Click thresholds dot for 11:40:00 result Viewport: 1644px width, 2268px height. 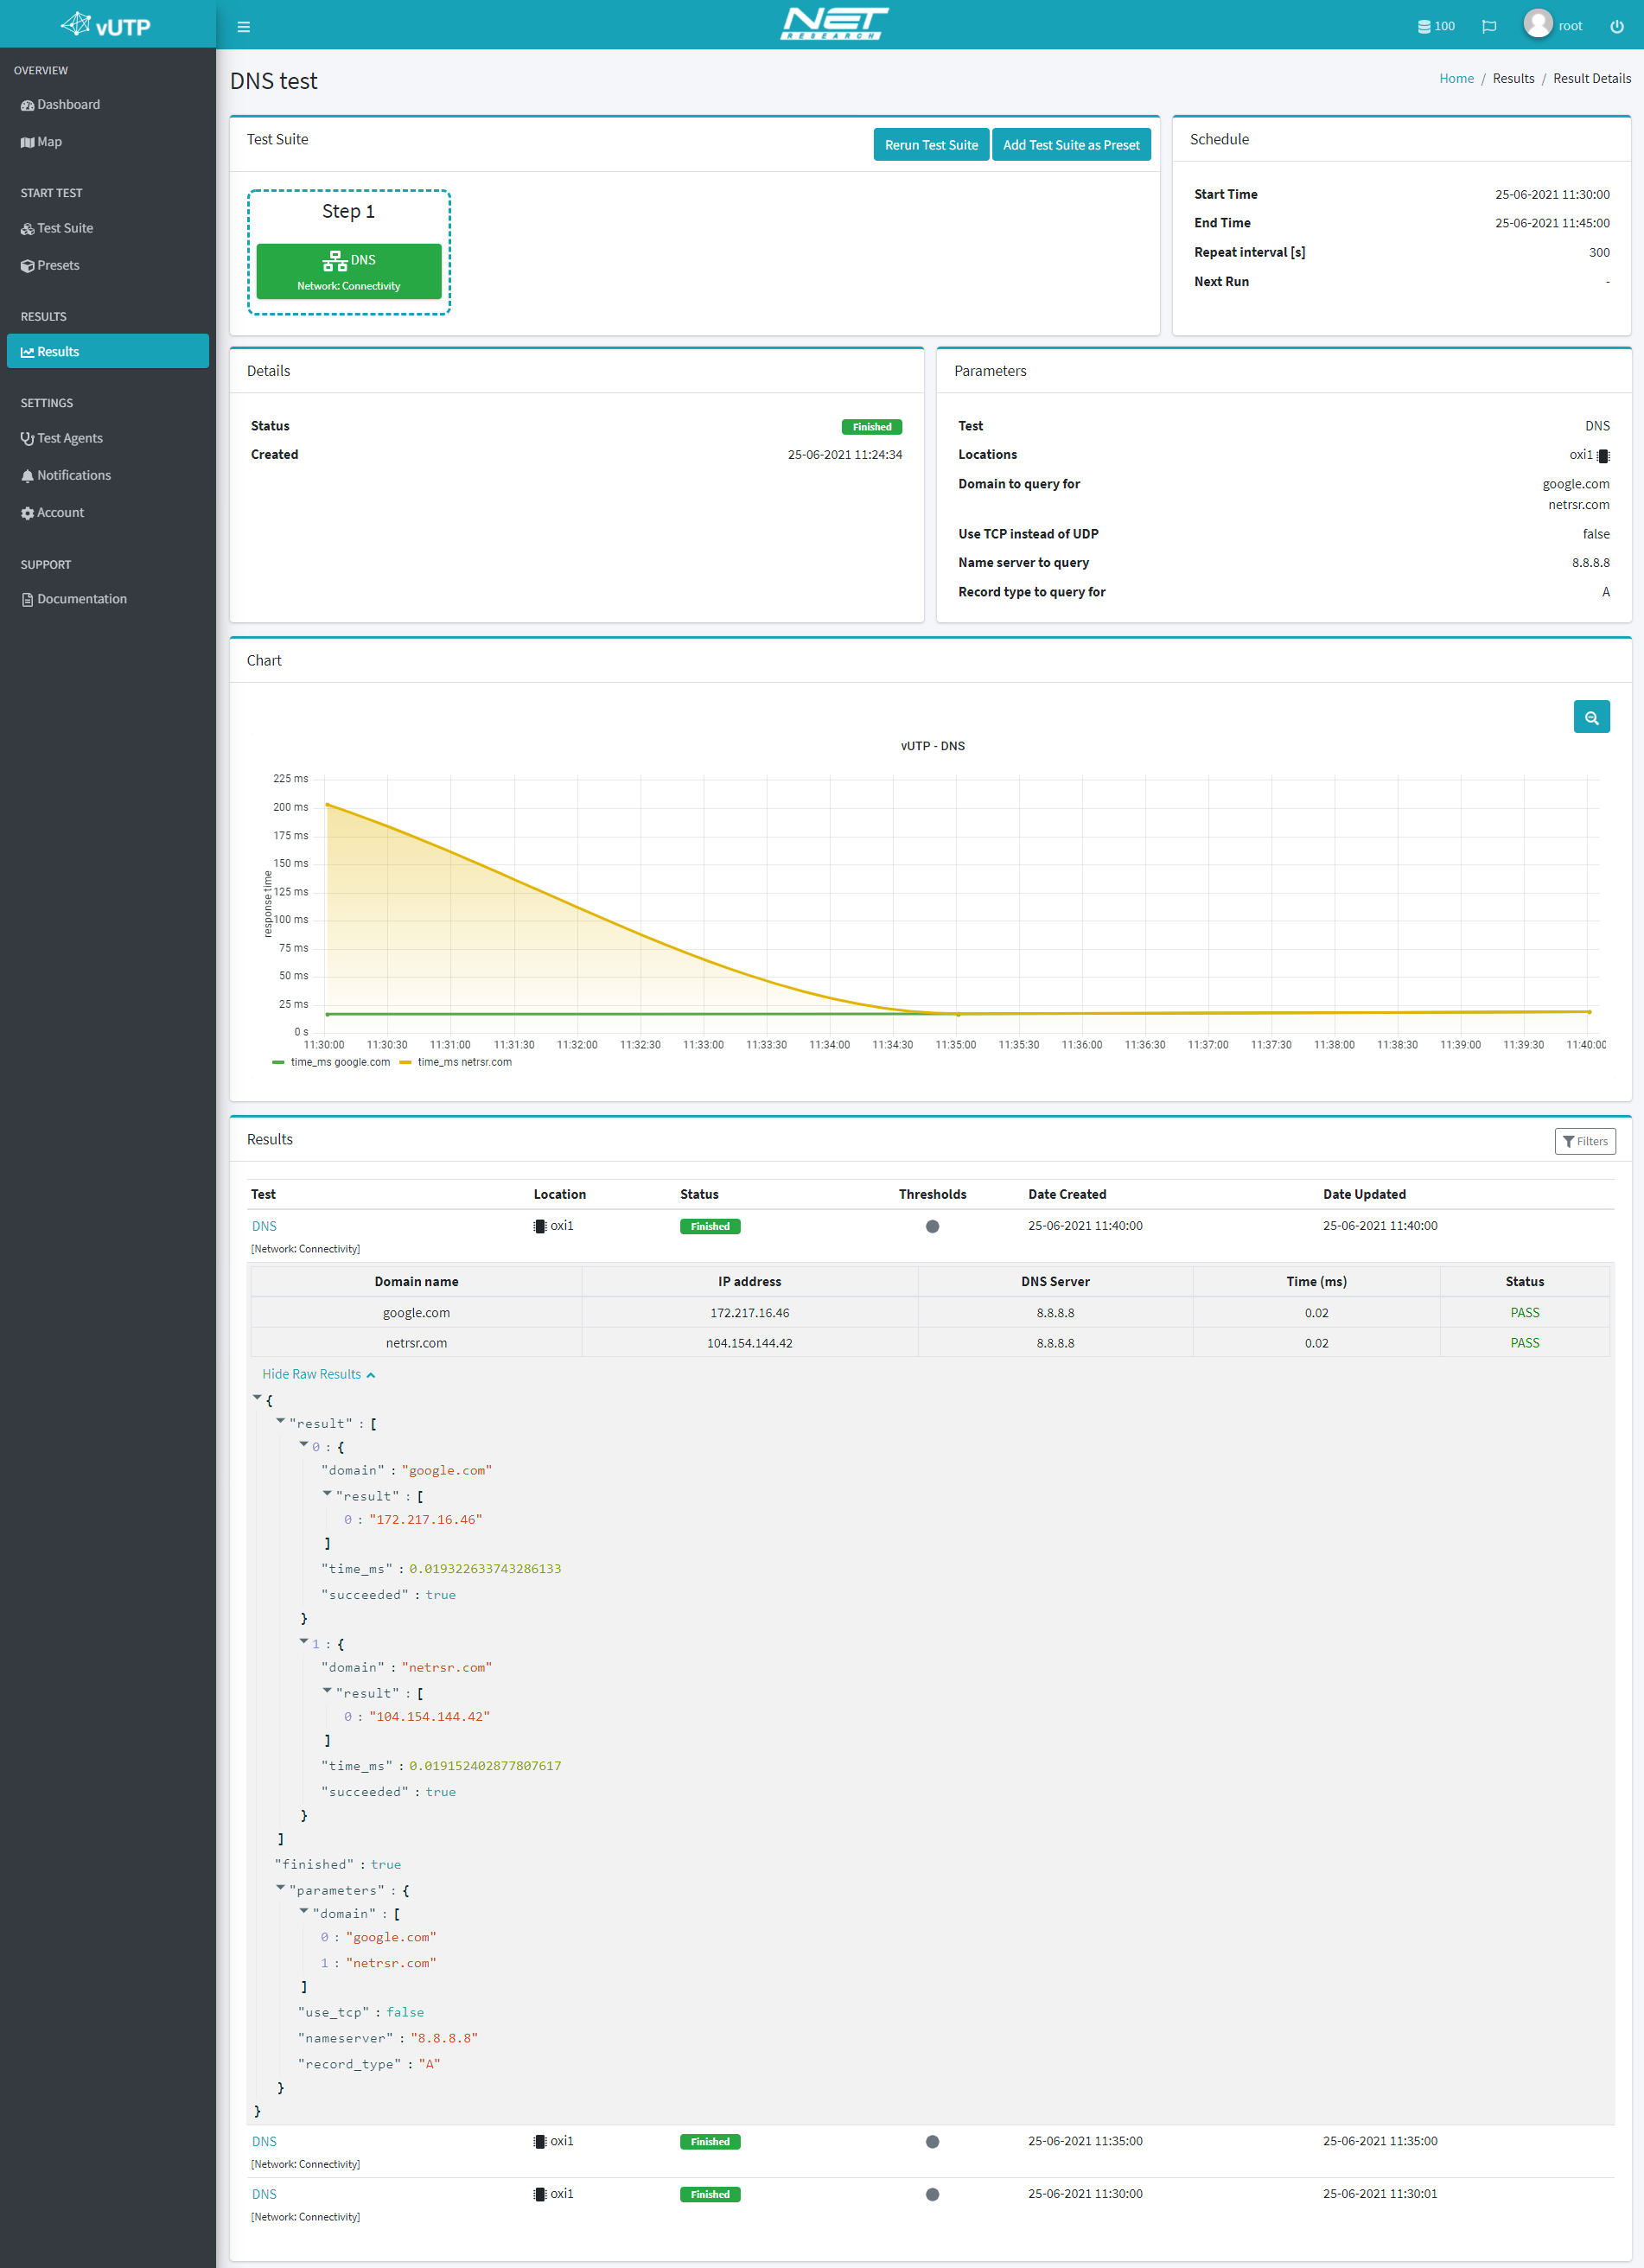[932, 1226]
